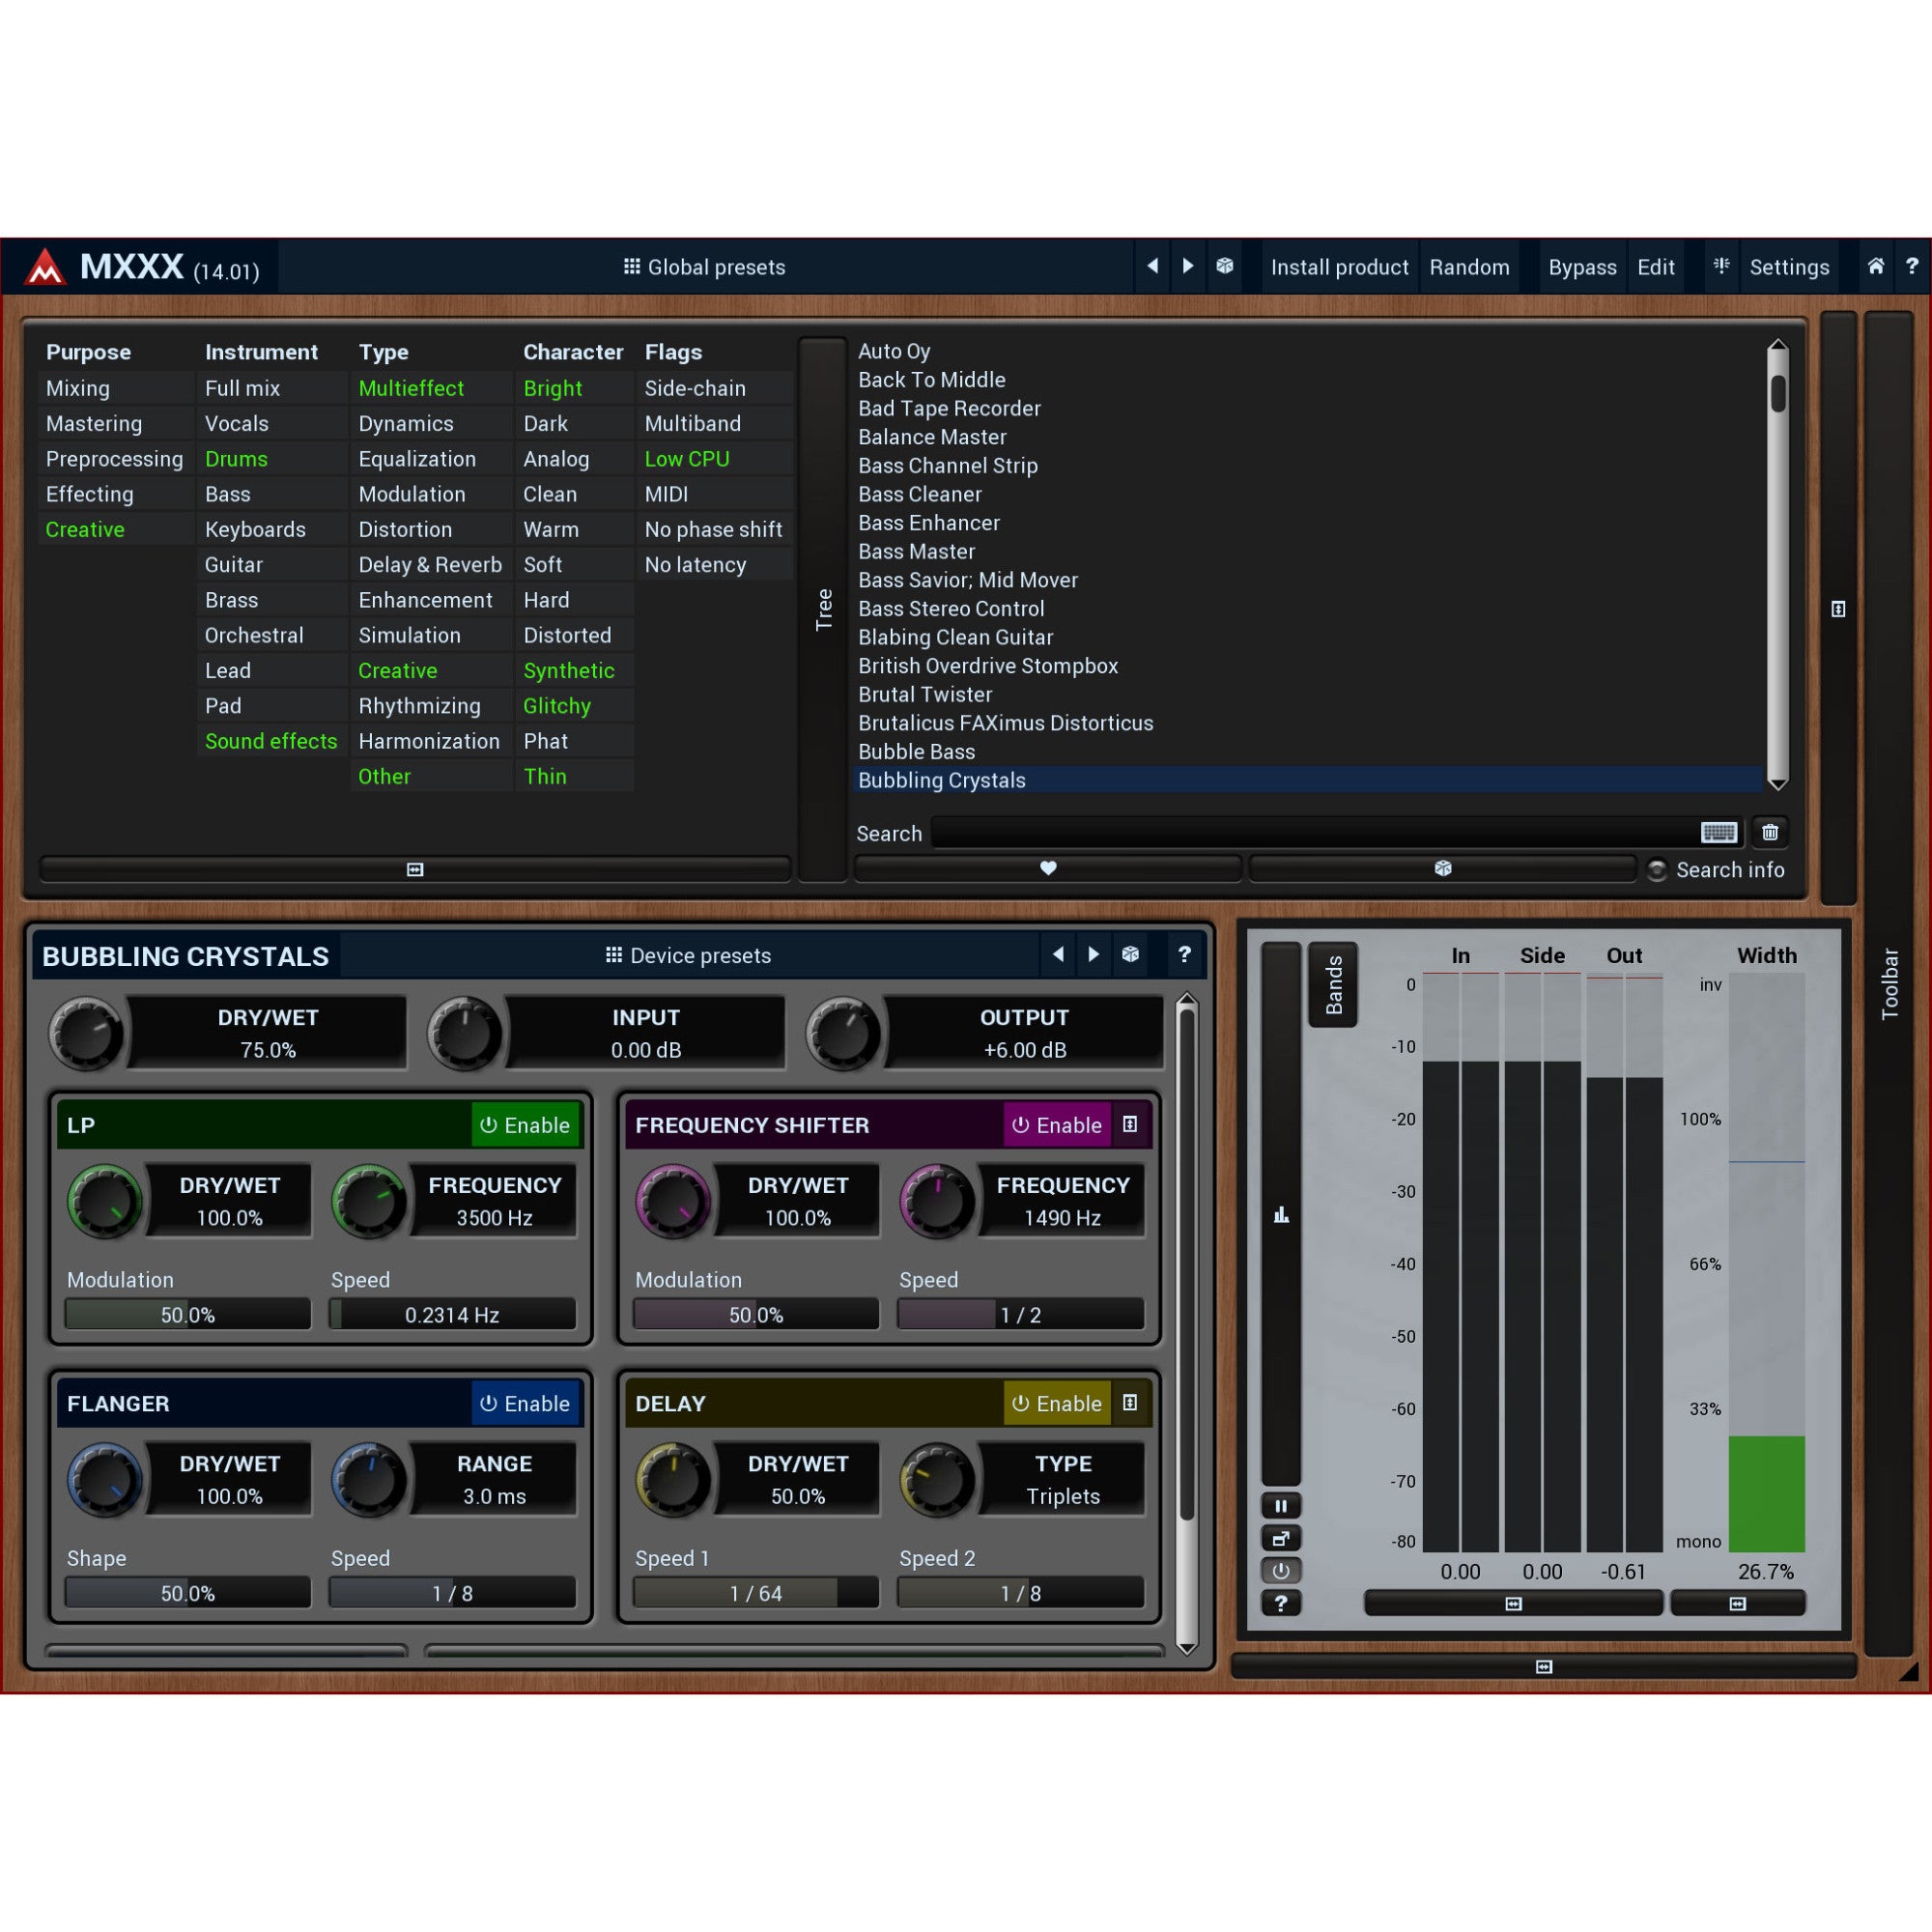Click the dice icon in Bubbling Crystals header

click(1130, 954)
